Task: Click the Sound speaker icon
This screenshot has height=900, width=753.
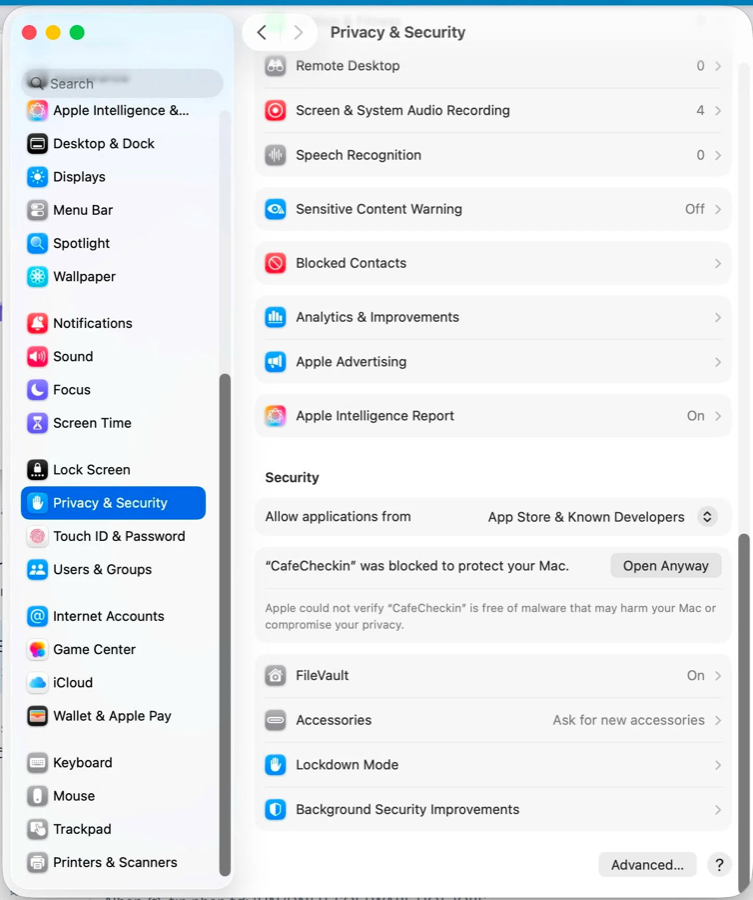Action: click(37, 356)
